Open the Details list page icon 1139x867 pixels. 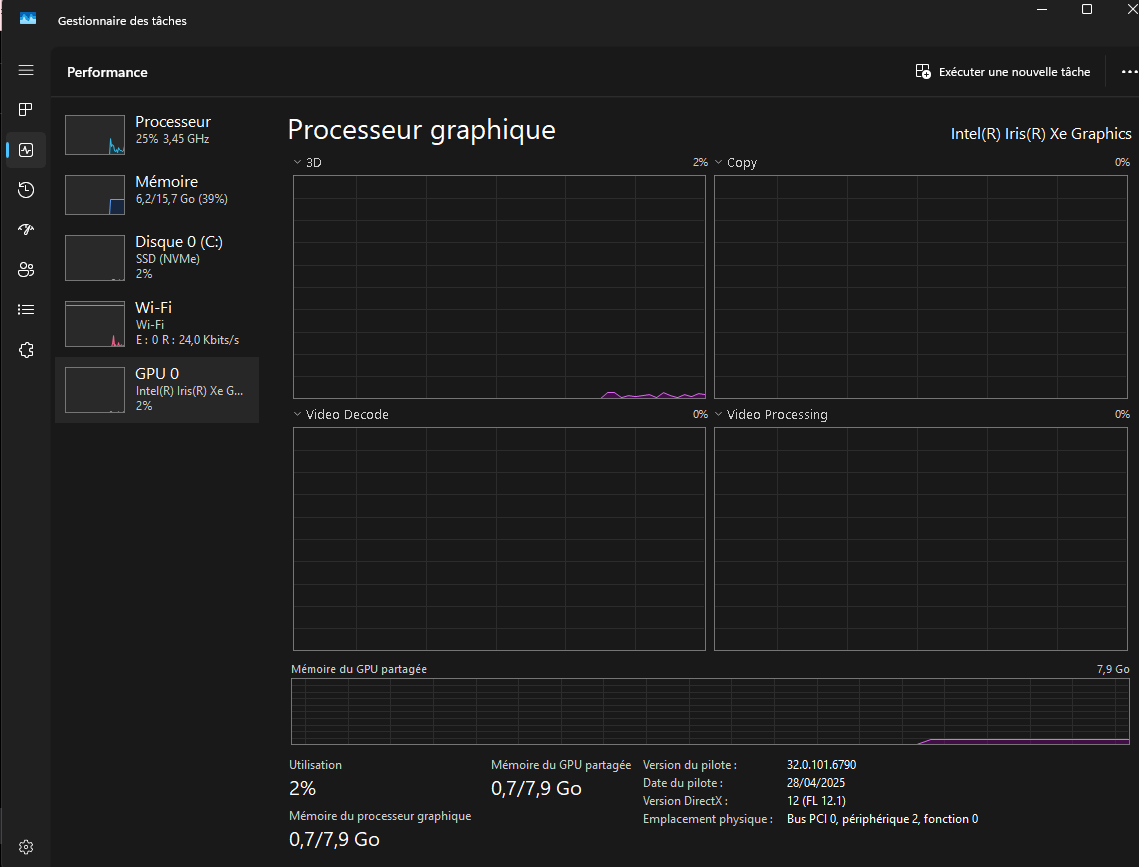click(26, 310)
